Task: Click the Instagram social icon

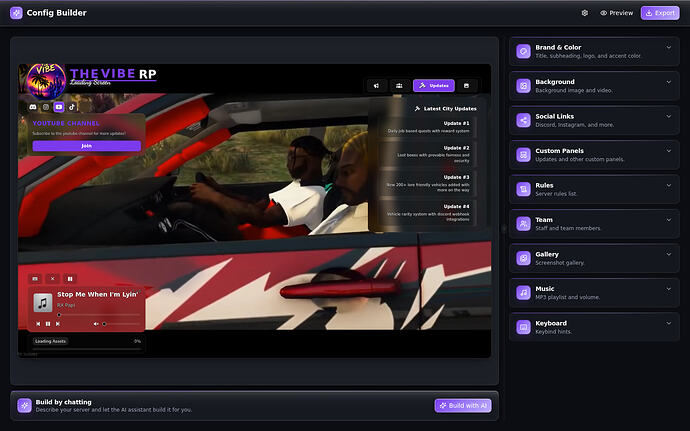Action: [46, 107]
